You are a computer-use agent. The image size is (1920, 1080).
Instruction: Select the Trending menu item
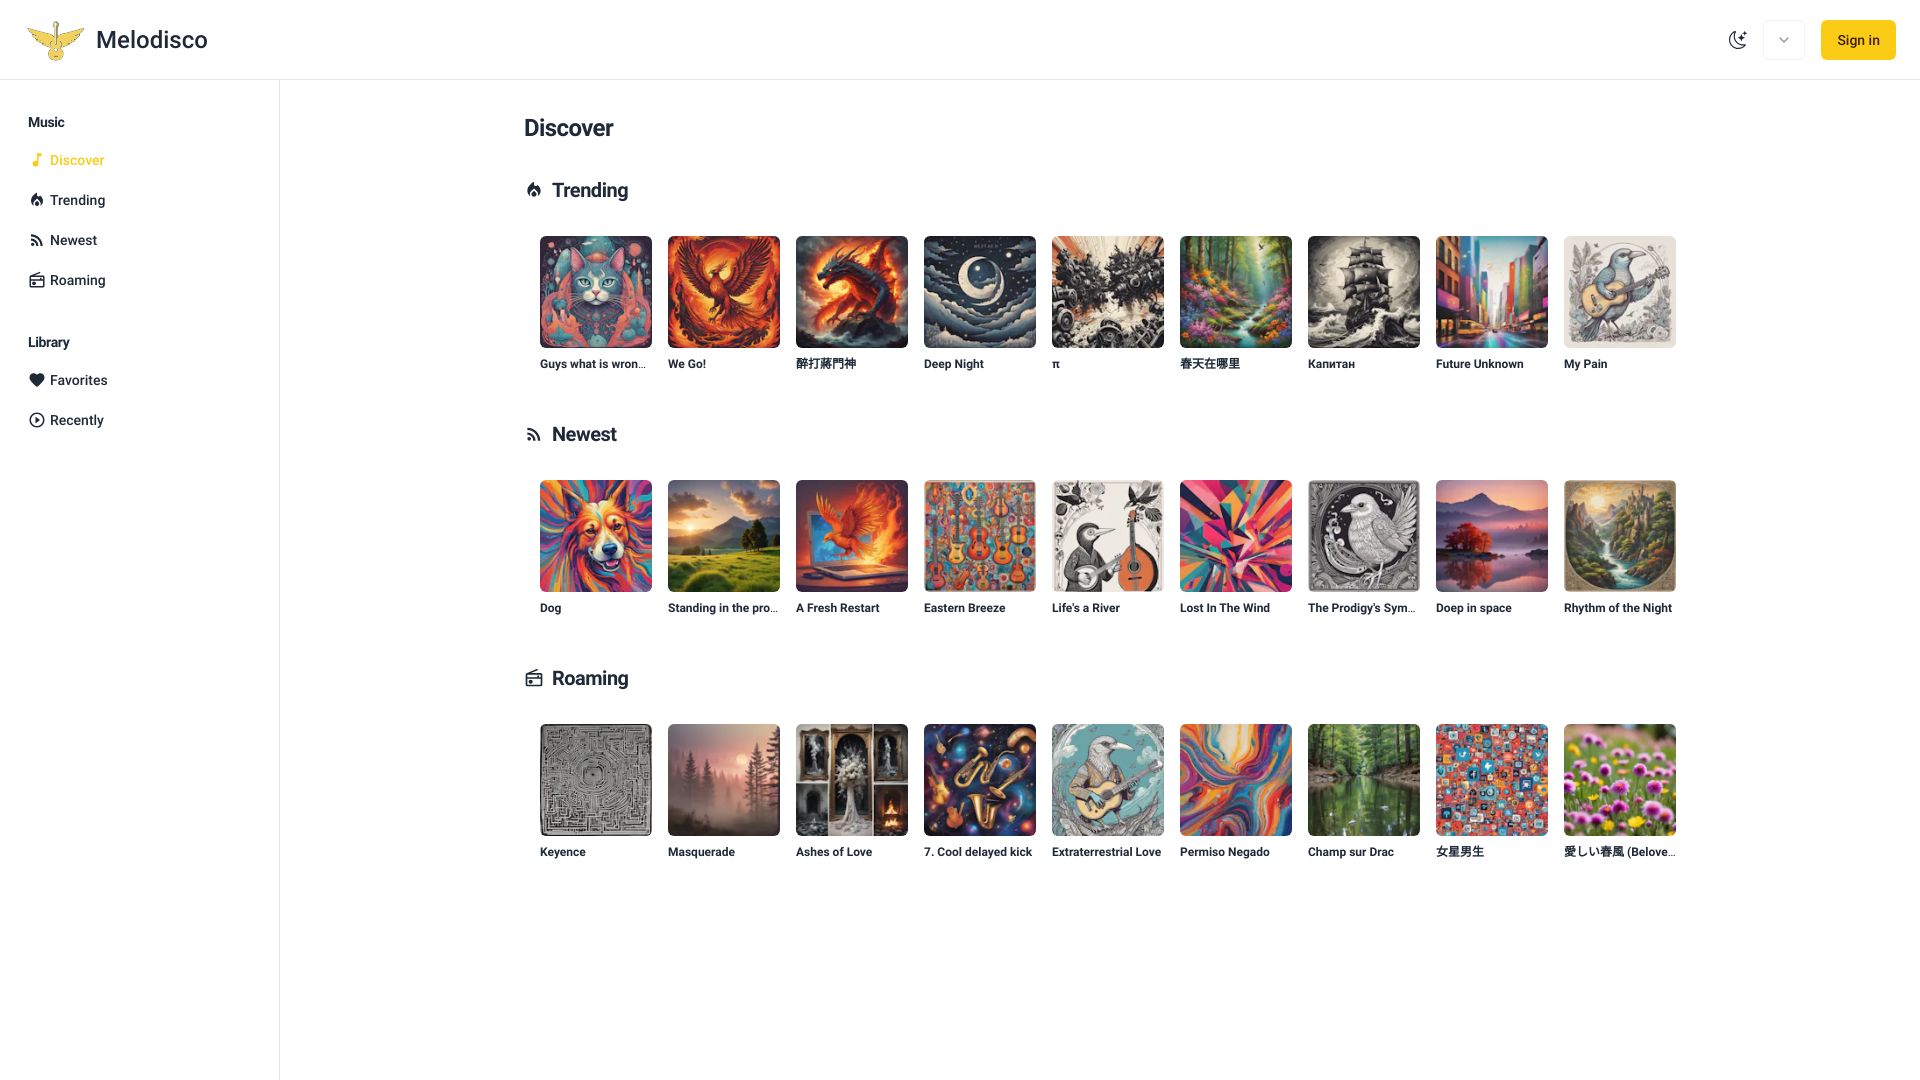[76, 200]
